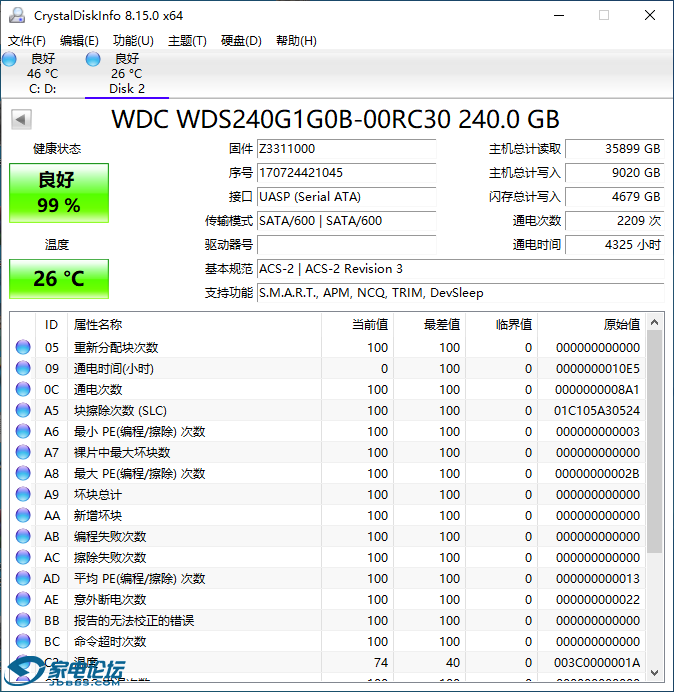Click the firmware field Z3311000
This screenshot has height=692, width=674.
346,149
